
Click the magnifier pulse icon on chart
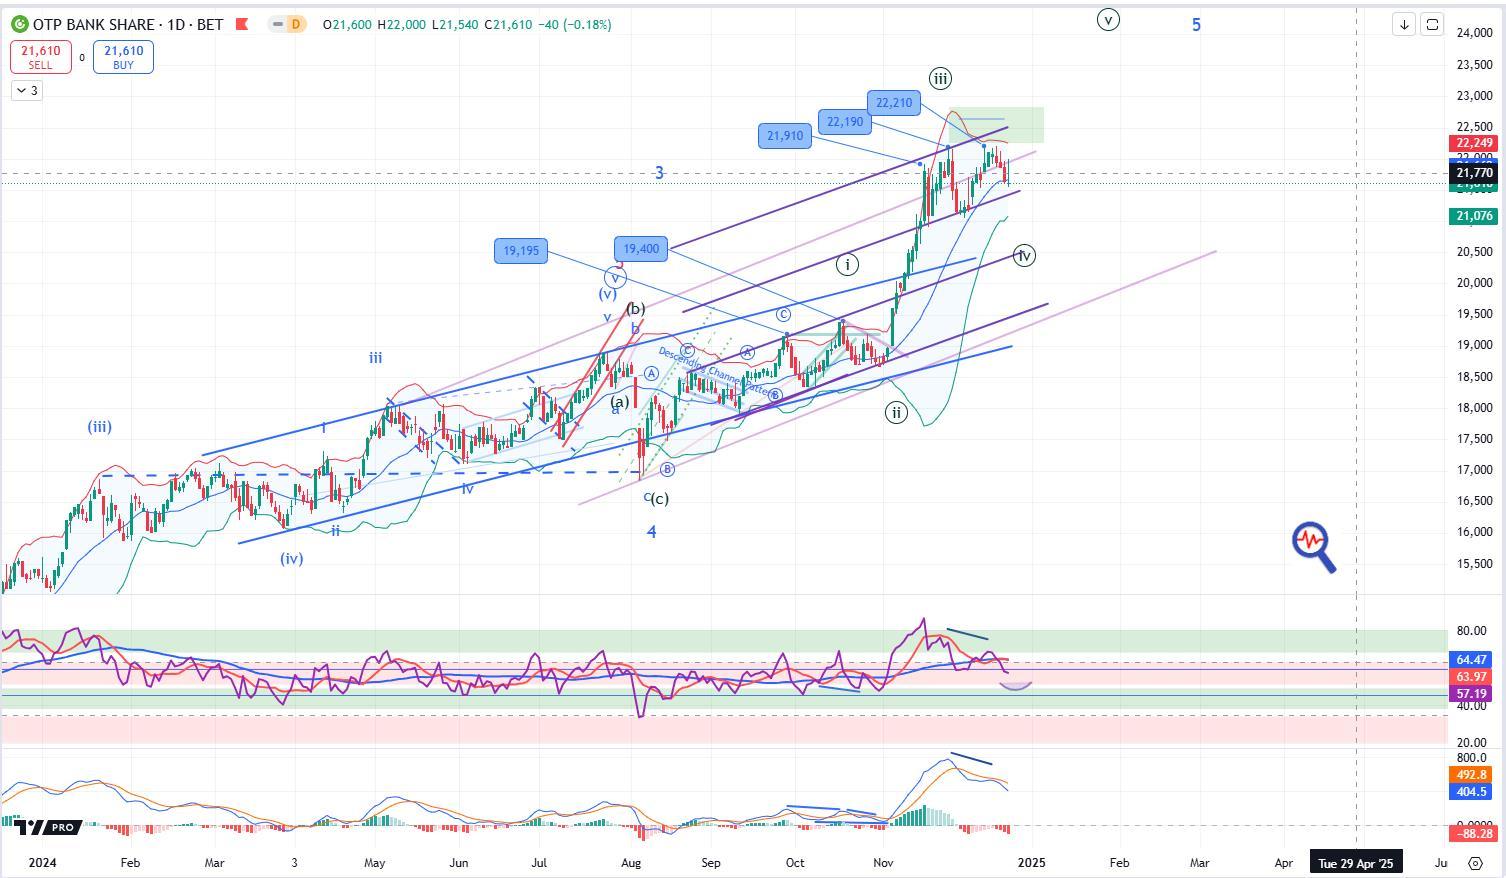click(1313, 546)
